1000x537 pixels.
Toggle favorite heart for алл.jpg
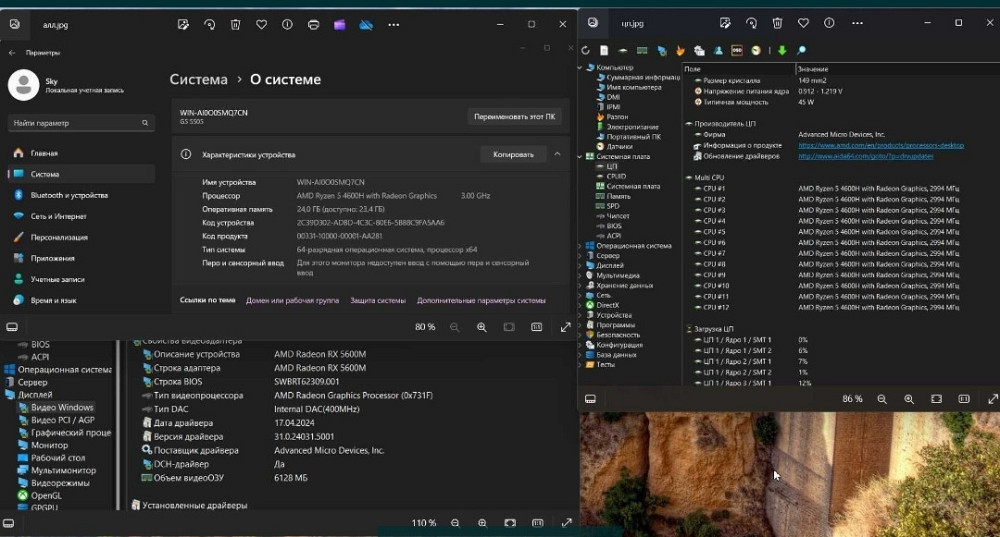(x=262, y=23)
